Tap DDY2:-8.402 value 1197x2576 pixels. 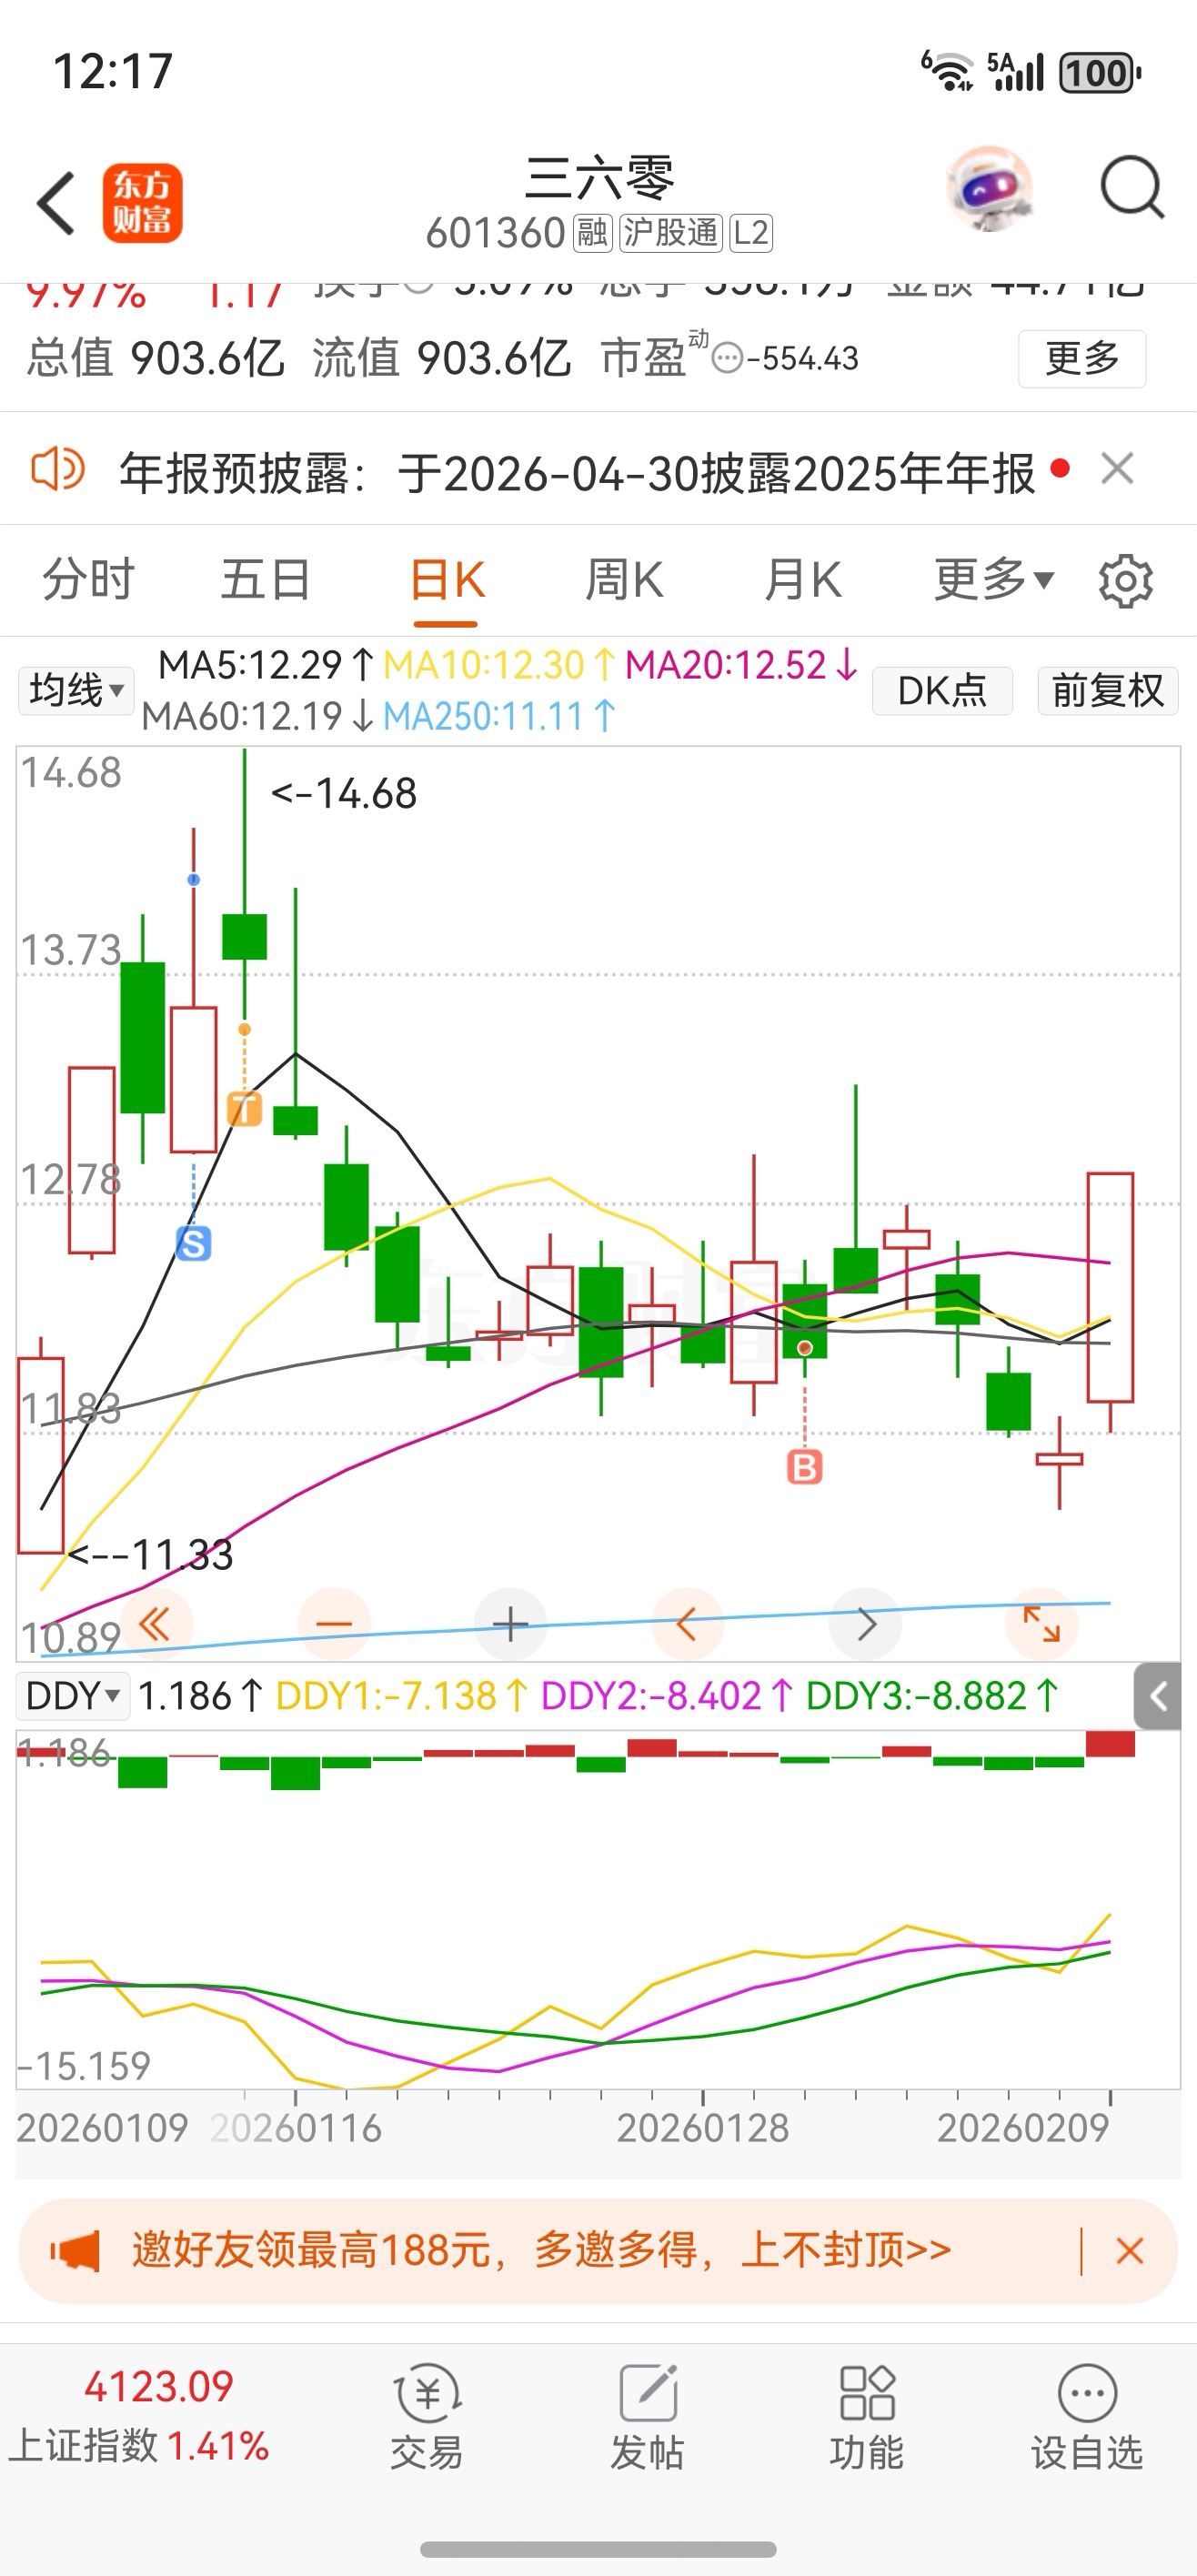point(667,1696)
